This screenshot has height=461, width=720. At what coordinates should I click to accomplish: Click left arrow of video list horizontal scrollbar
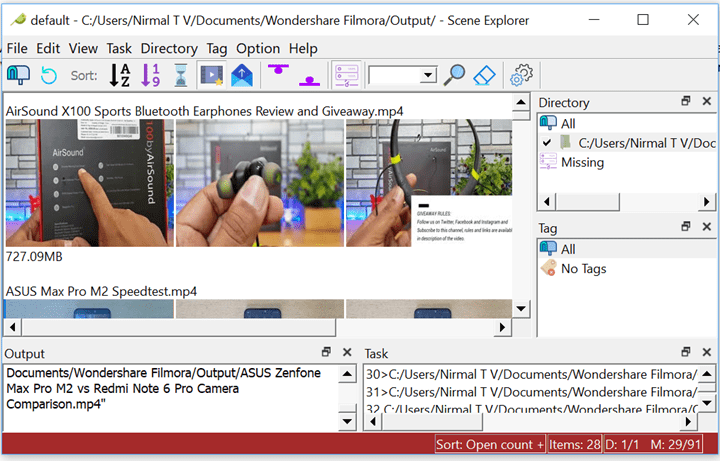coord(12,327)
